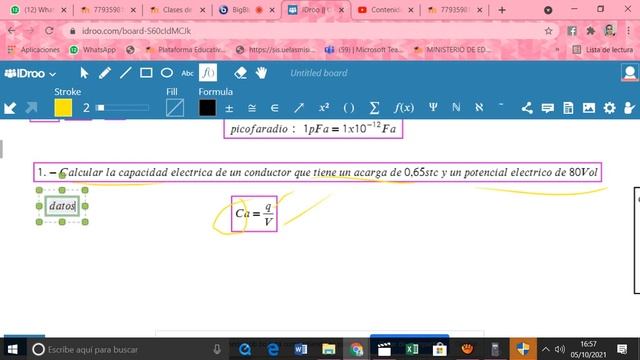
Task: Open the Windows Start menu
Action: click(x=13, y=349)
